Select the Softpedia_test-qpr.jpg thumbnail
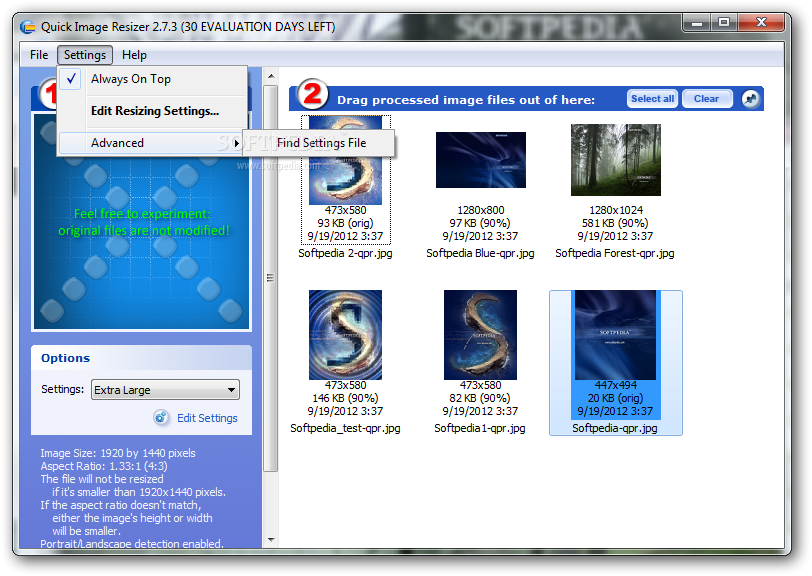812x576 pixels. (x=345, y=335)
